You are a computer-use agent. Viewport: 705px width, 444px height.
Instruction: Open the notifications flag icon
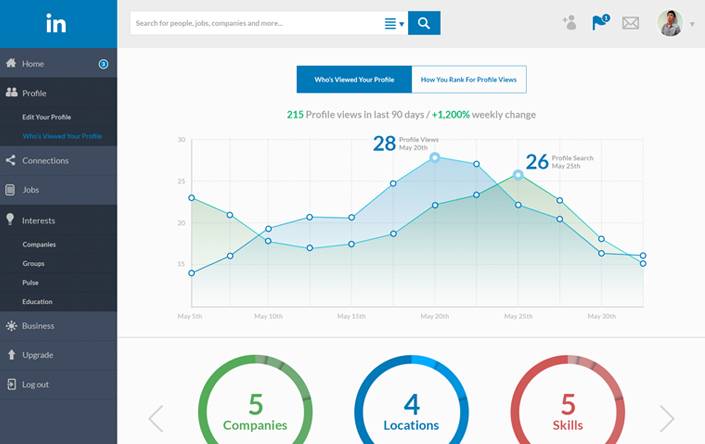pos(600,22)
